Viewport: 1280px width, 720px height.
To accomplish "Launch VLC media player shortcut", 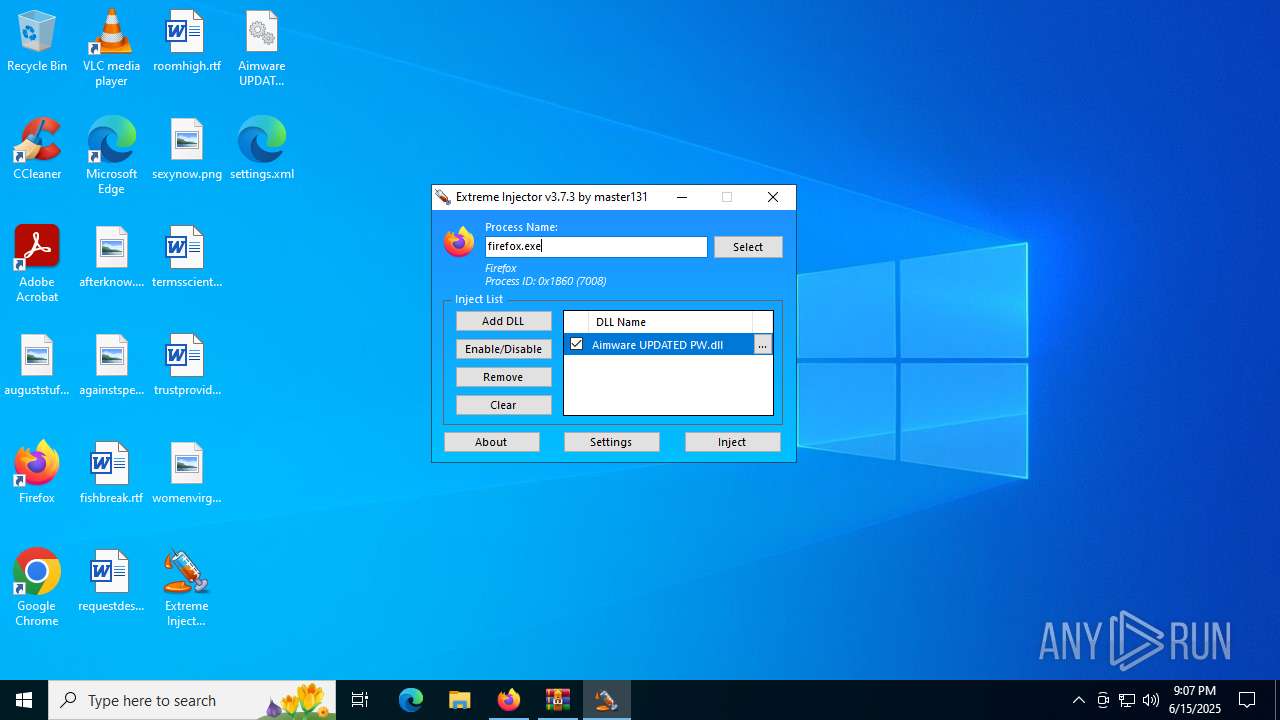I will click(111, 48).
